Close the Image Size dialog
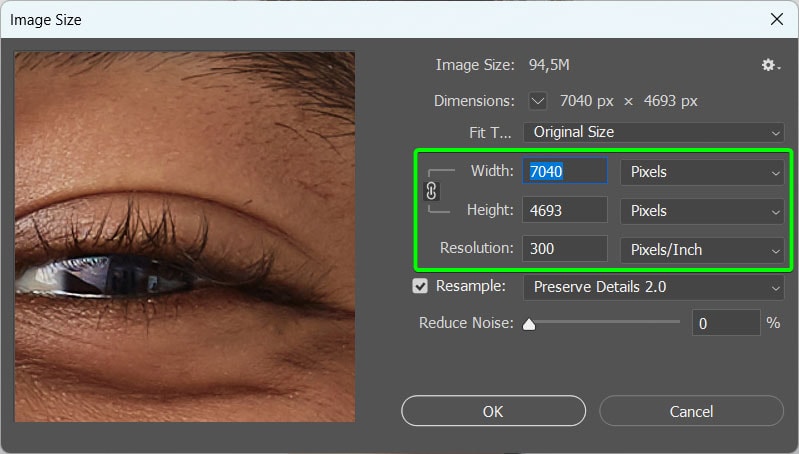This screenshot has height=454, width=799. pyautogui.click(x=777, y=19)
